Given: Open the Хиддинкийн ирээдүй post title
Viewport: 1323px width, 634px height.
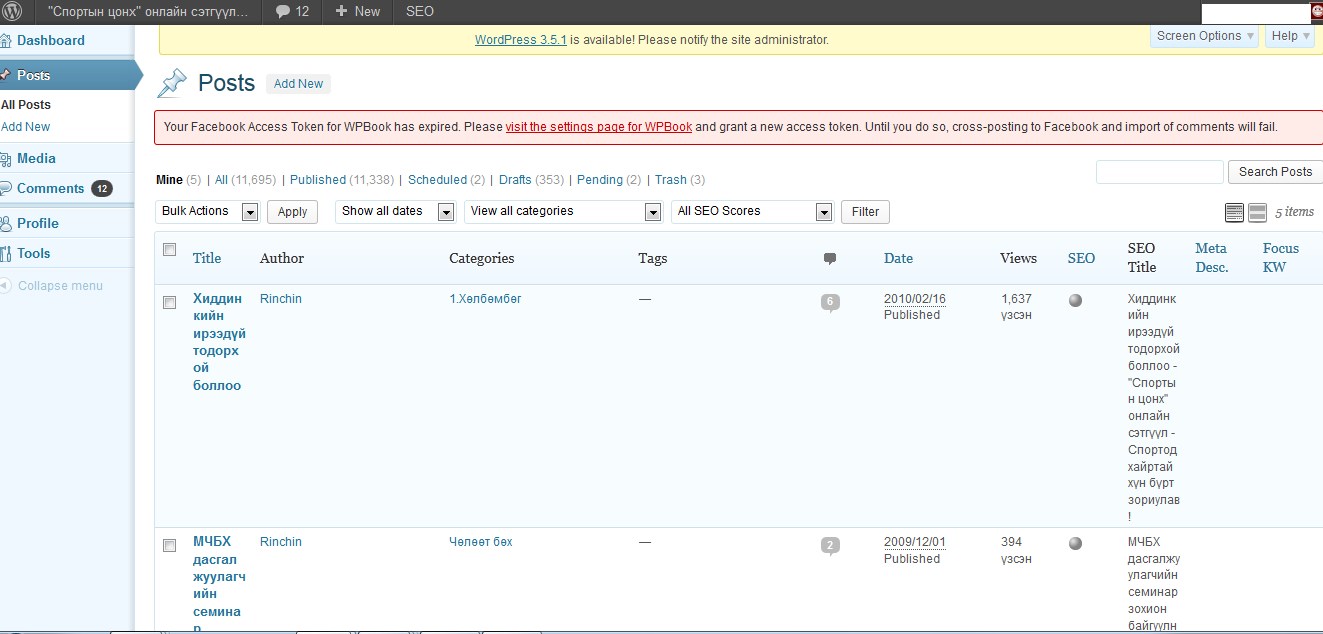Looking at the screenshot, I should (219, 342).
